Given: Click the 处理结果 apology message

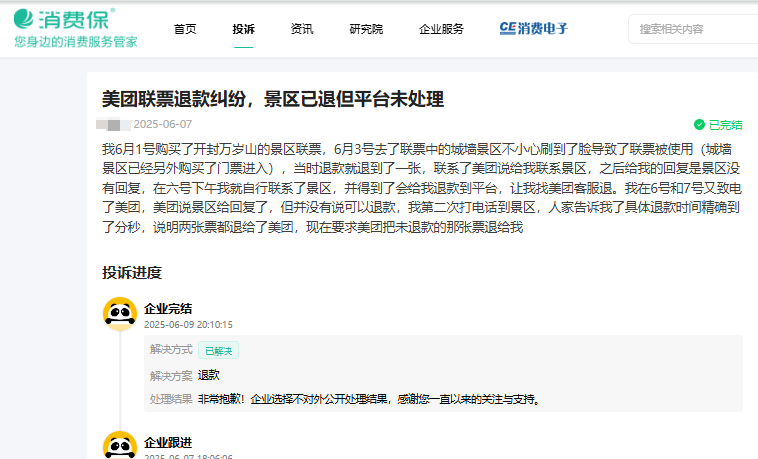Looking at the screenshot, I should 369,399.
